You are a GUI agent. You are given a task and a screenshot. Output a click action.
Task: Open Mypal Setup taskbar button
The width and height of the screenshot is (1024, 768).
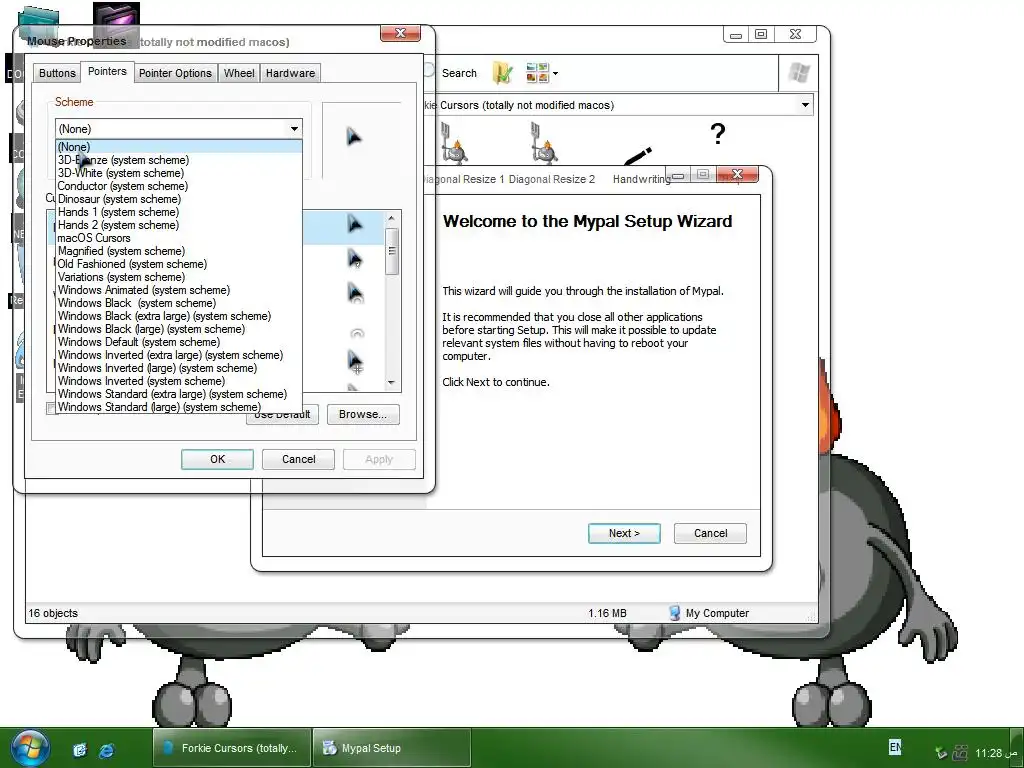[392, 748]
